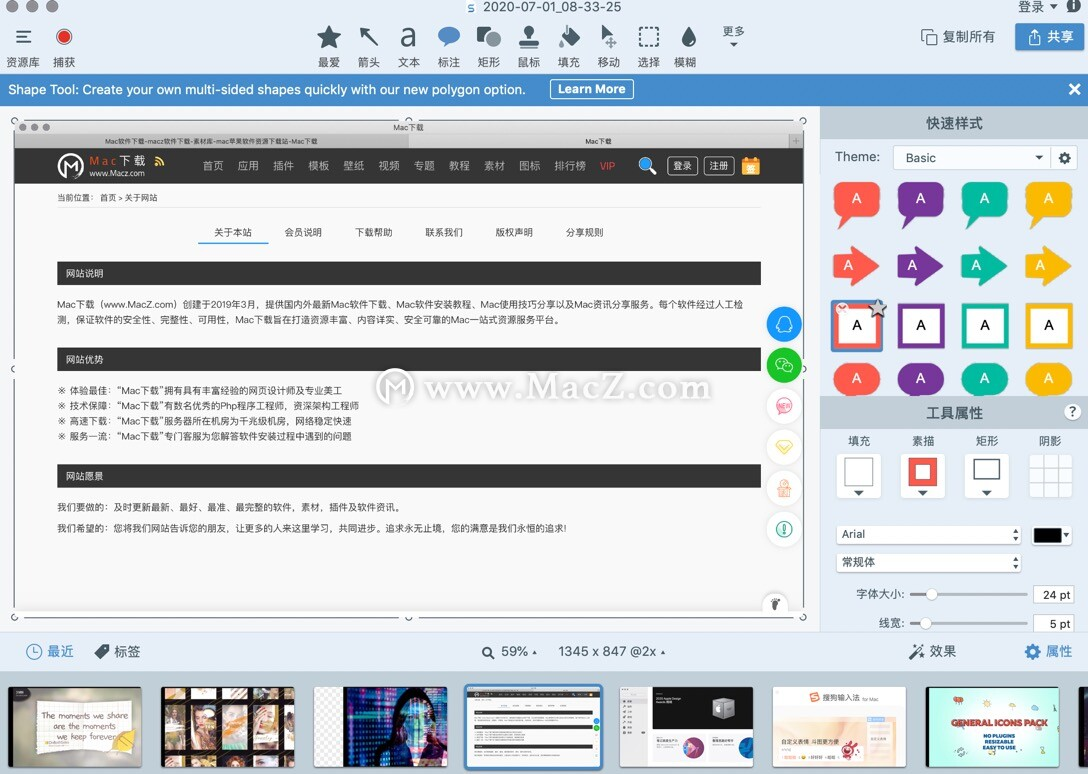1088x774 pixels.
Task: Open the Basic theme dropdown
Action: coord(970,157)
